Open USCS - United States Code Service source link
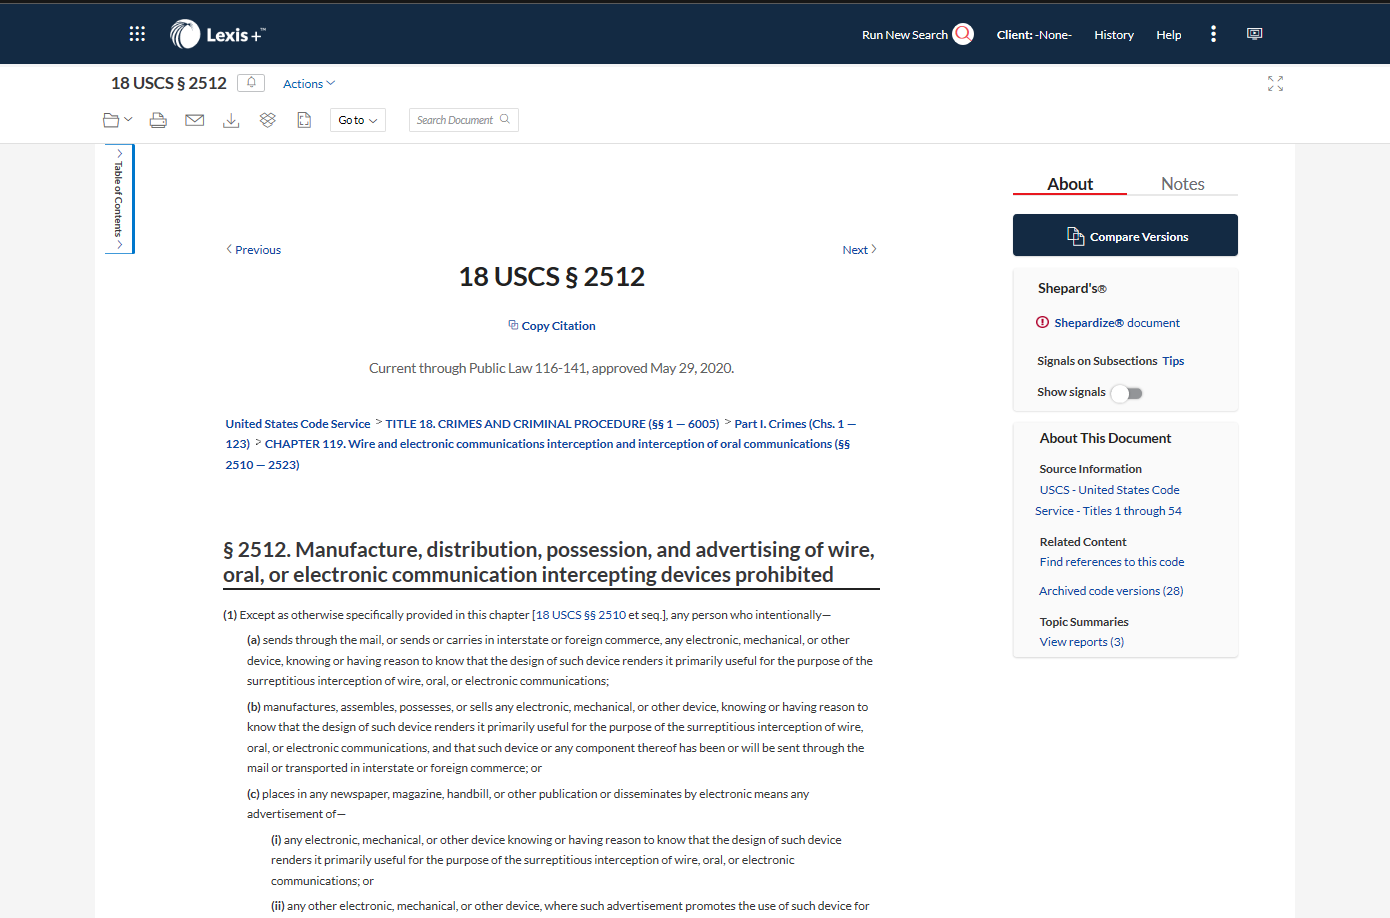Viewport: 1390px width, 918px height. (1109, 500)
